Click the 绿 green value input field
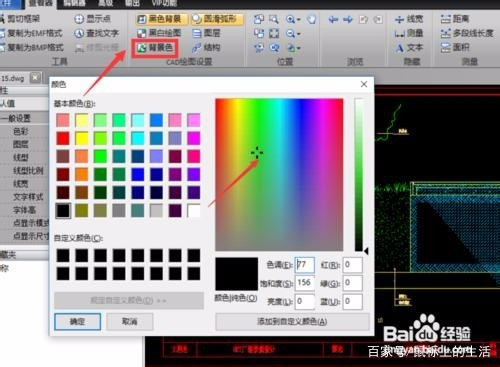 pos(353,283)
